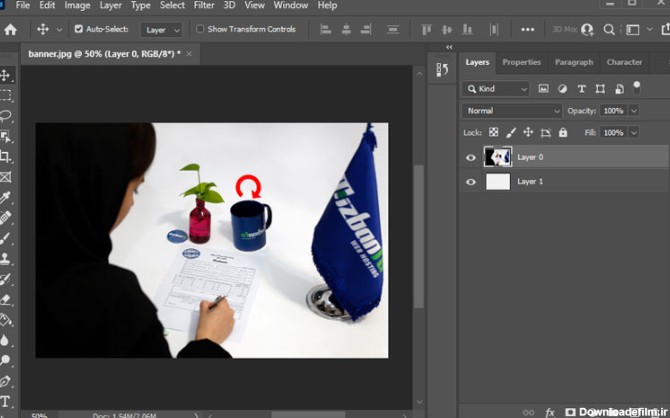Click the search magnifier in options bar
Screen dimensions: 670x418
pyautogui.click(x=608, y=30)
